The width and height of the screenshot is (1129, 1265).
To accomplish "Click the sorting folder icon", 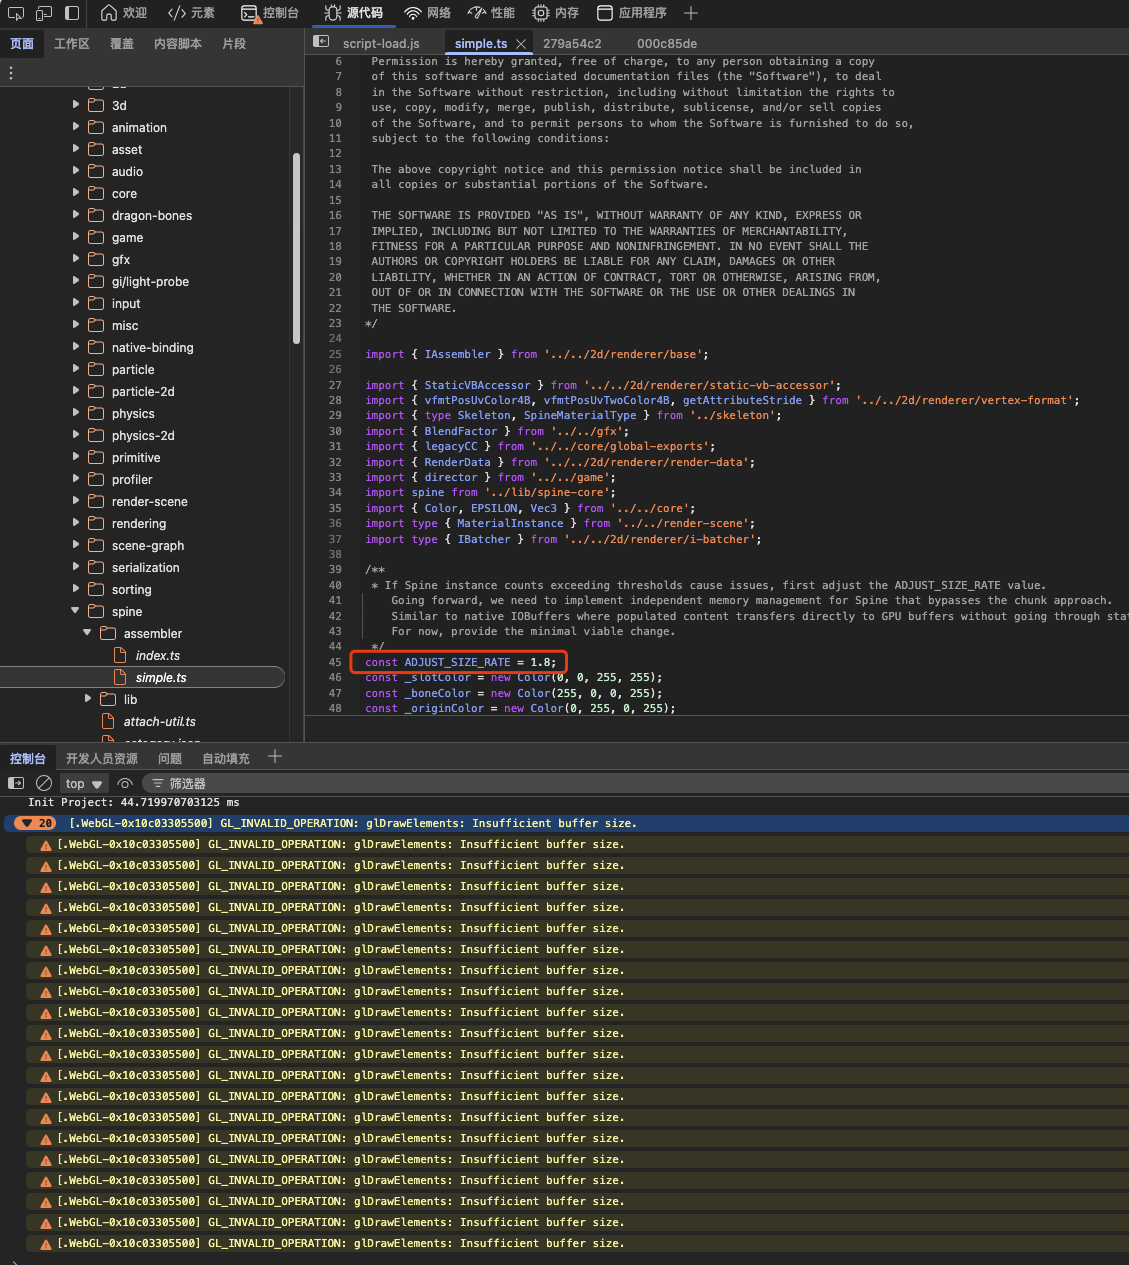I will pyautogui.click(x=96, y=589).
